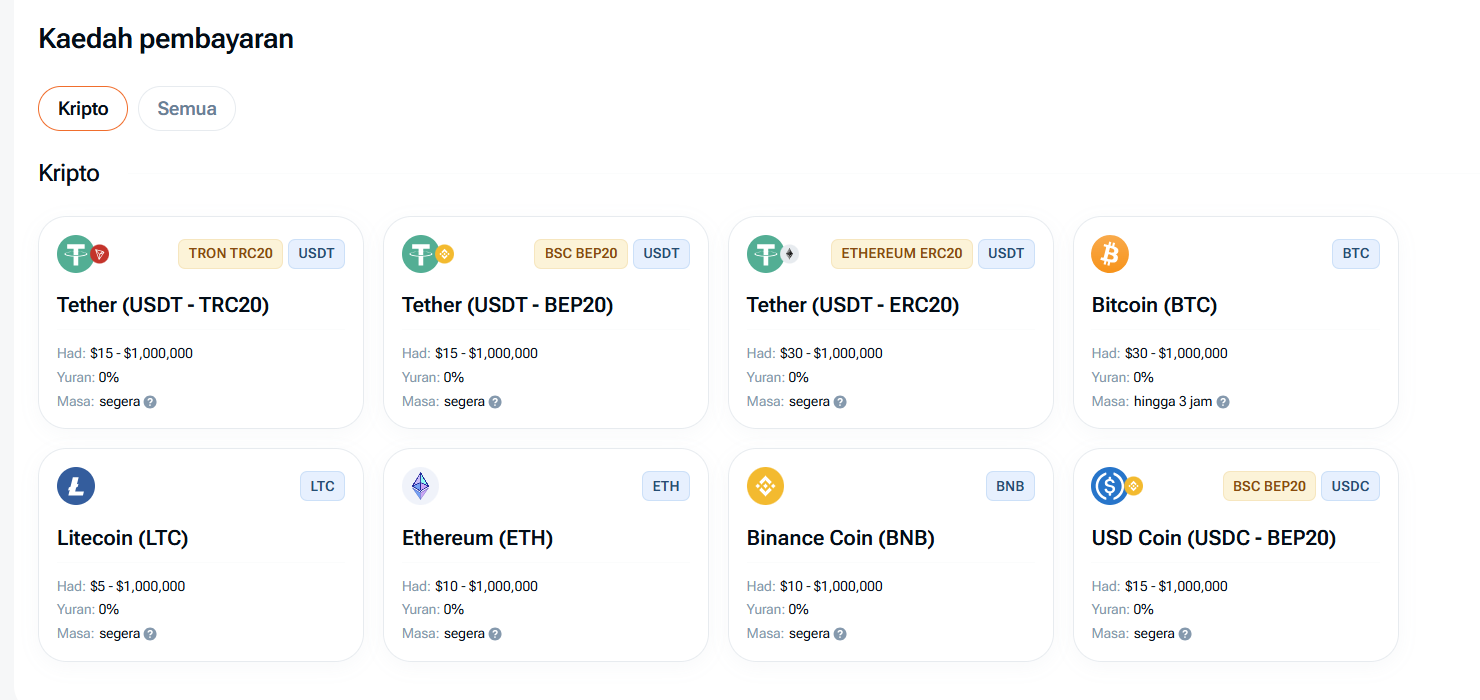Click the USD Coin BEP20 logo icon
This screenshot has height=700, width=1480.
[1117, 486]
